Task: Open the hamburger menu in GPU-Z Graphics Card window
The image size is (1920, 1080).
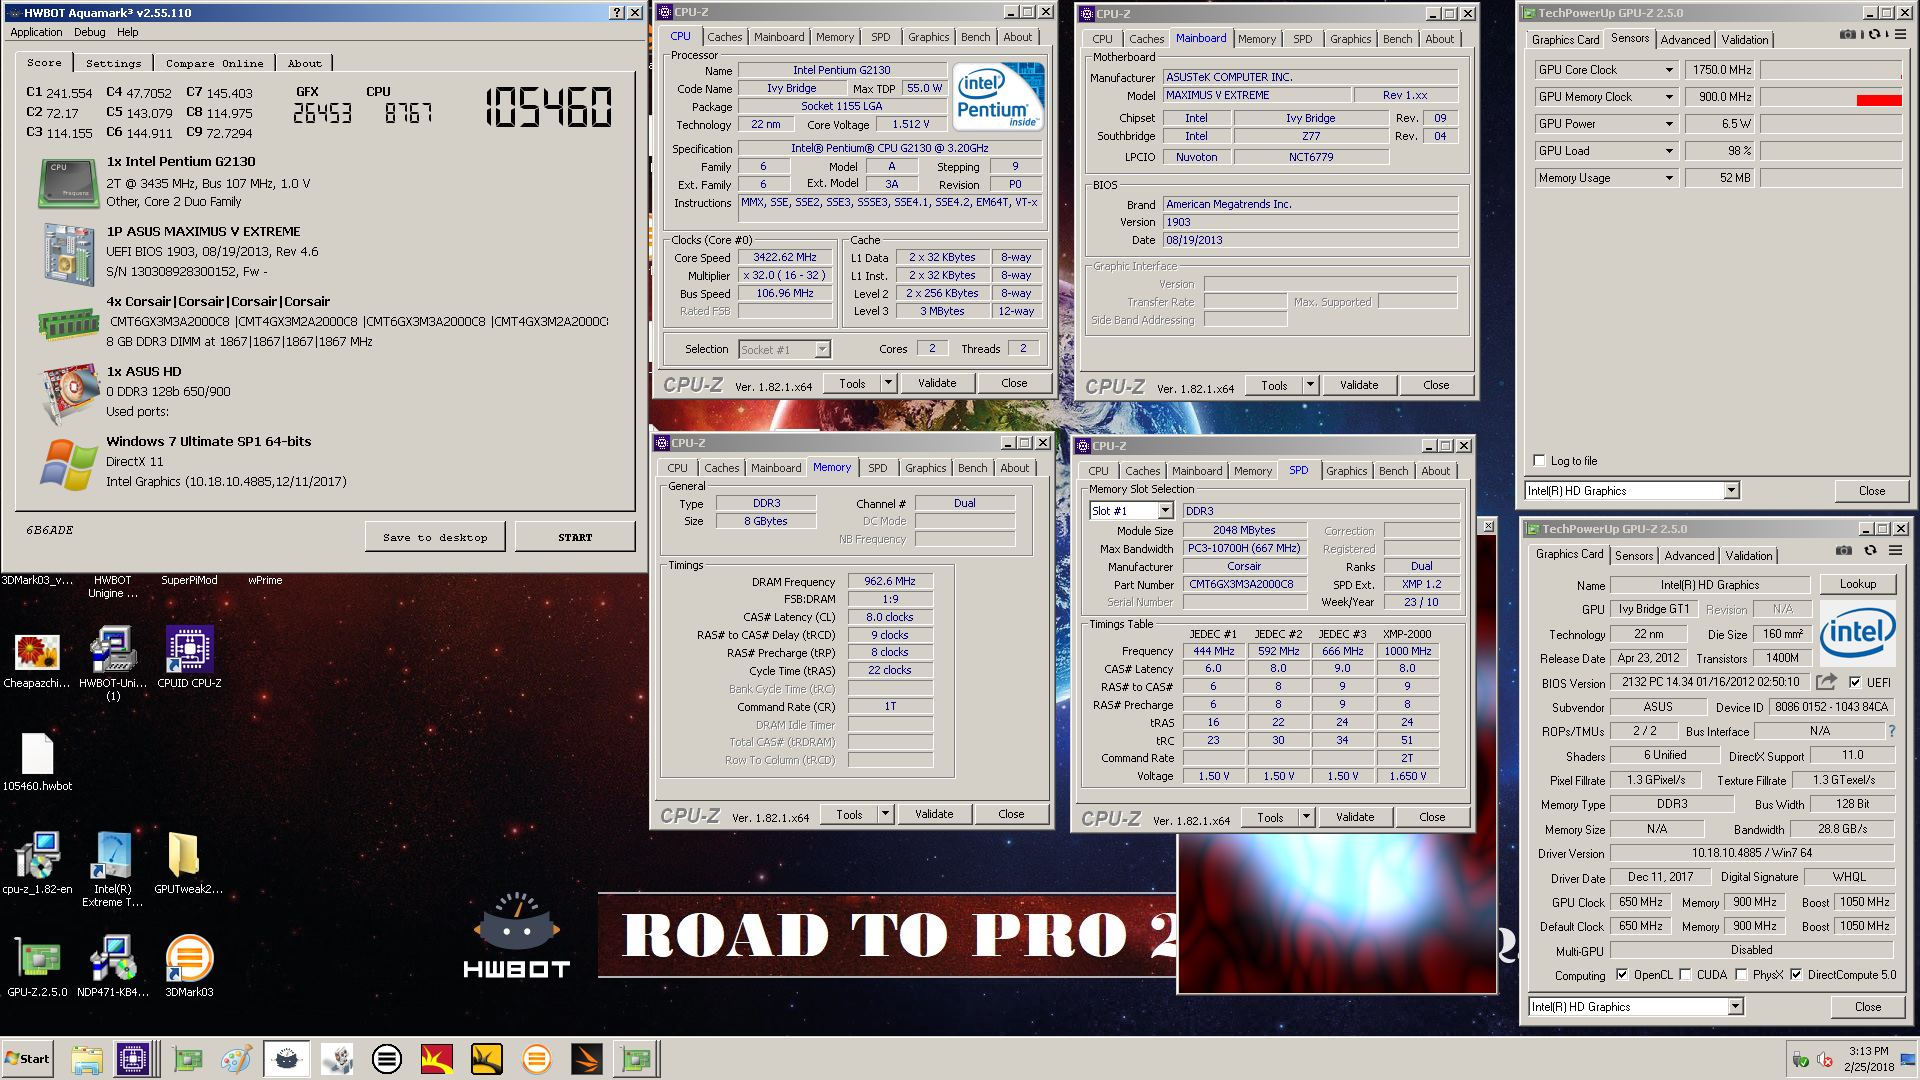Action: click(1895, 550)
